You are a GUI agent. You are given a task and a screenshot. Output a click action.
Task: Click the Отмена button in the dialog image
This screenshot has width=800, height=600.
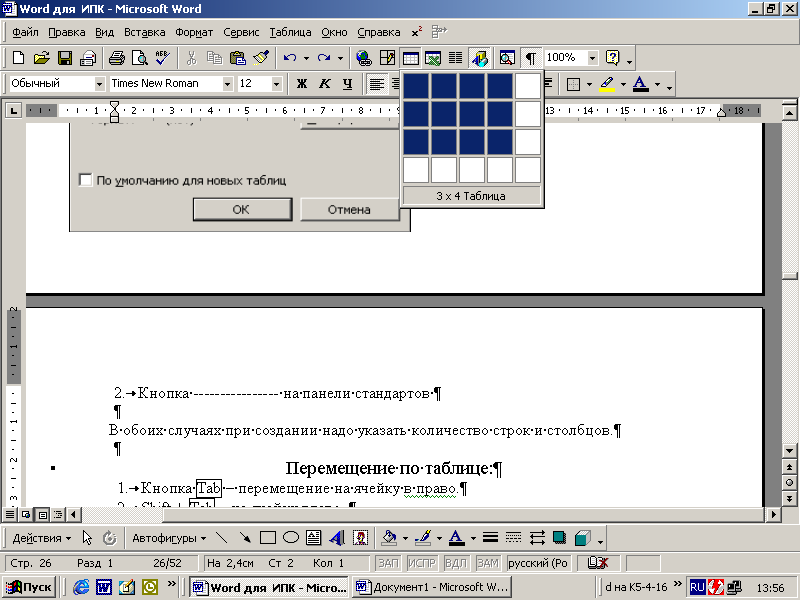(349, 210)
